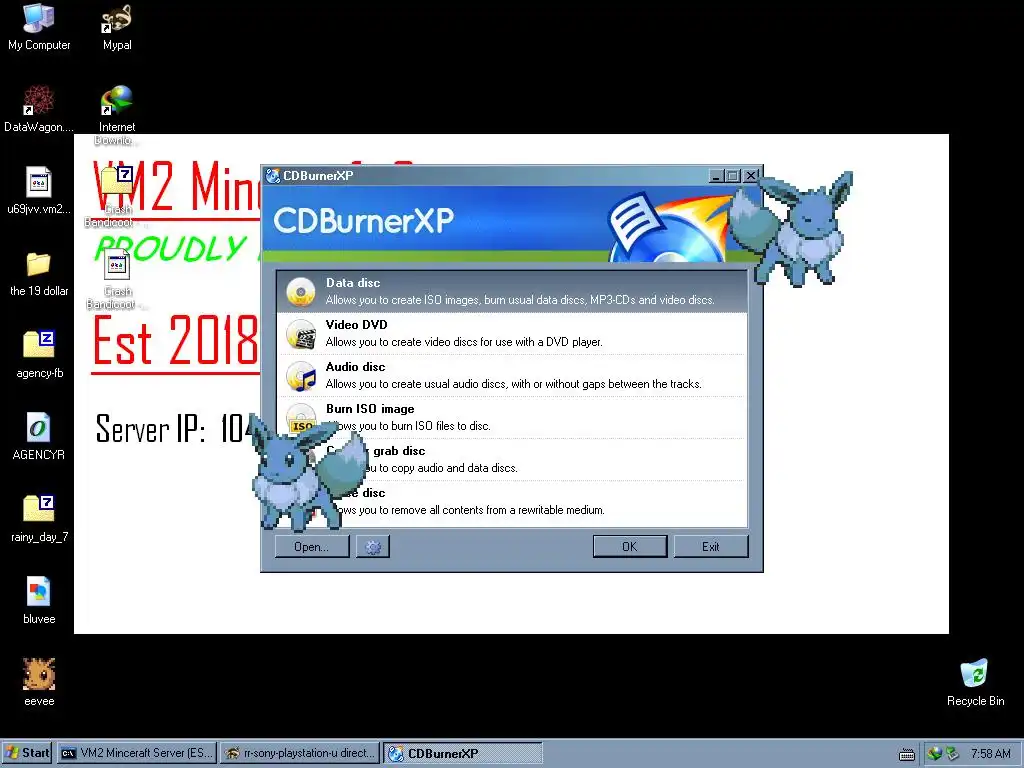
Task: Close the CDBurnerXP window
Action: click(x=750, y=176)
